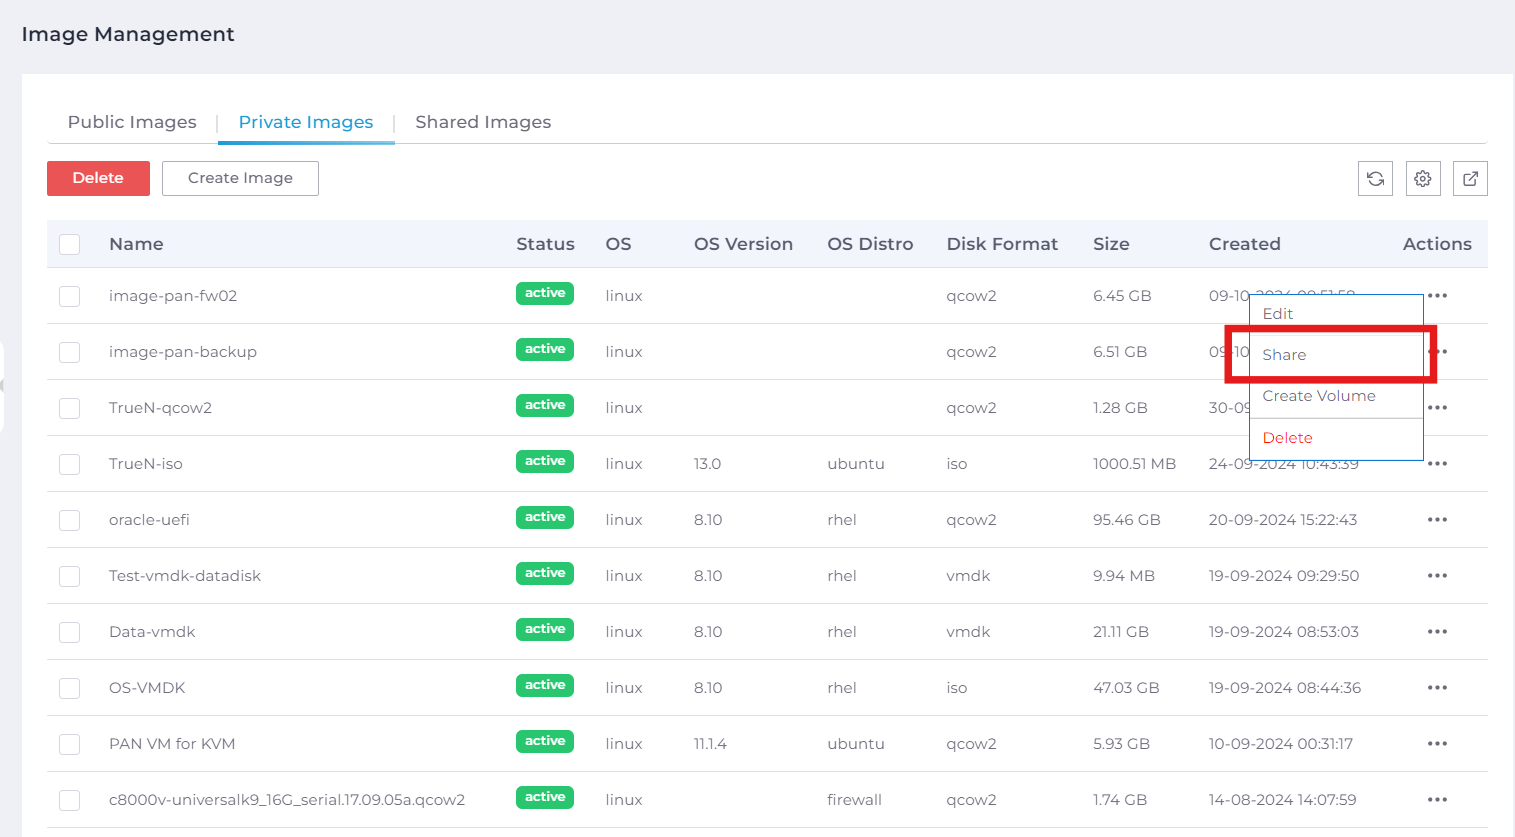Switch to the Shared Images tab
The width and height of the screenshot is (1515, 837).
coord(483,122)
